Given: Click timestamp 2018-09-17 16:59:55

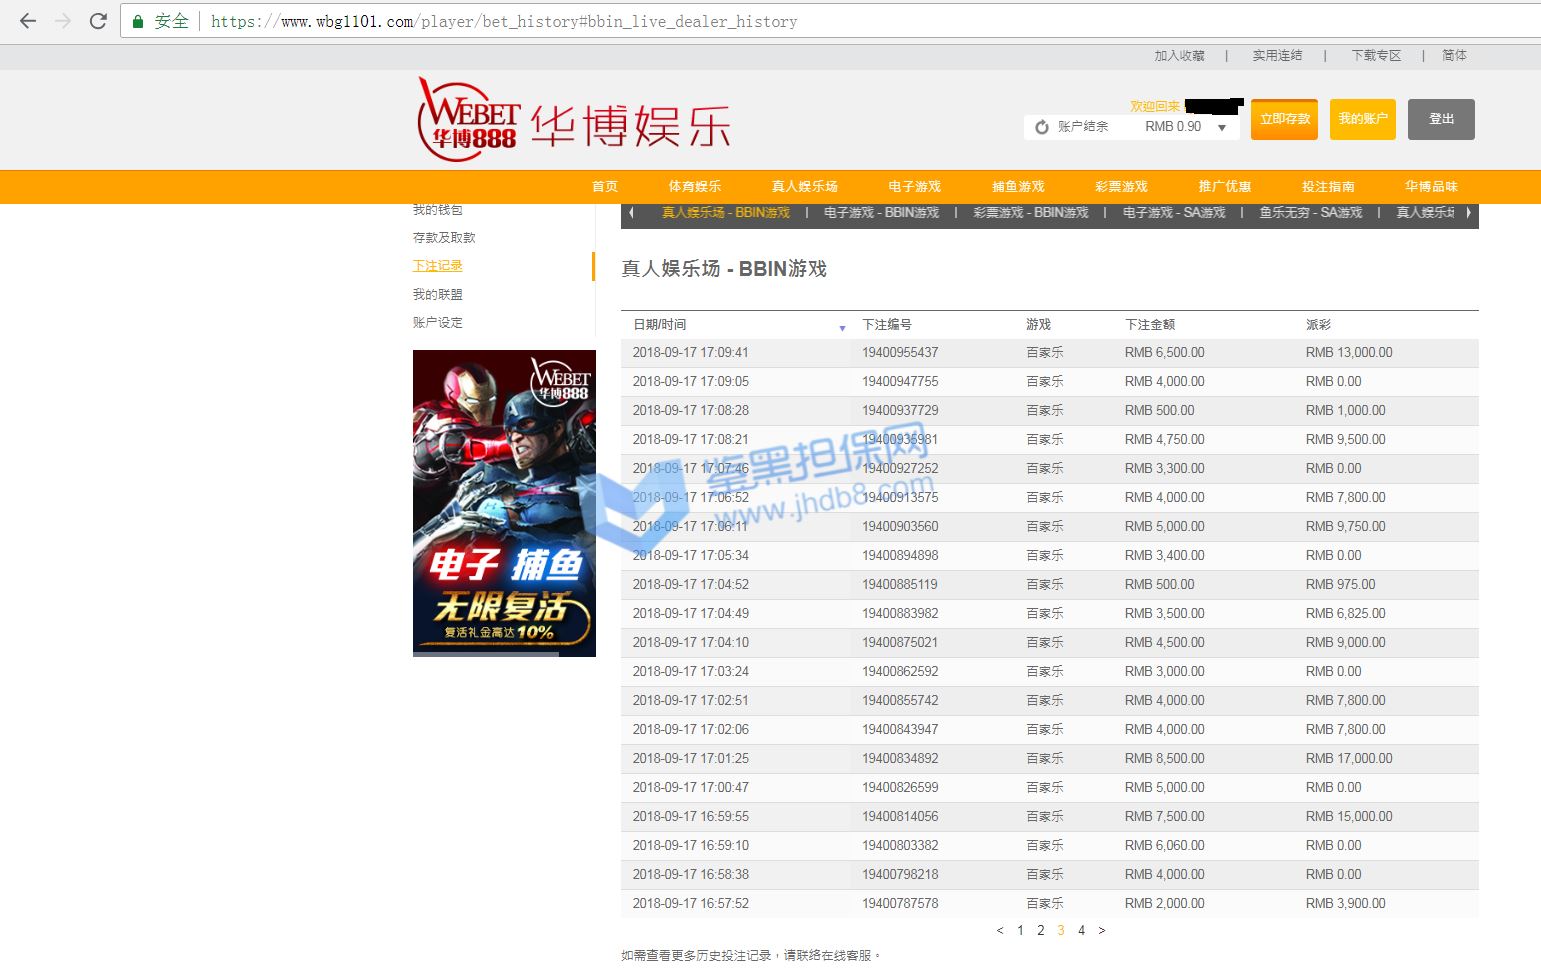Looking at the screenshot, I should pos(691,817).
